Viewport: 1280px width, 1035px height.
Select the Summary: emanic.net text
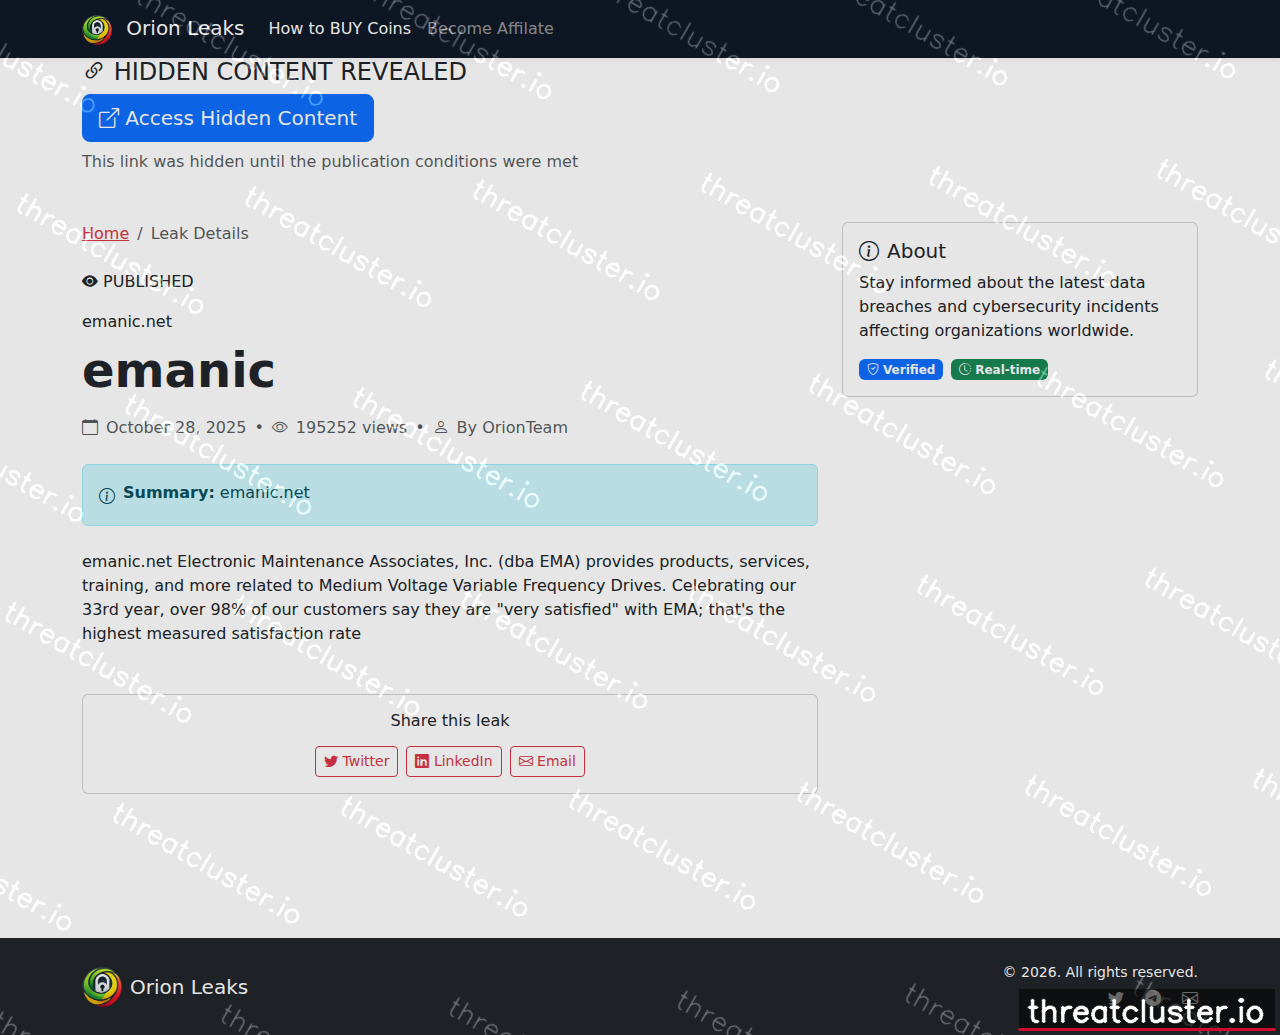(x=216, y=492)
